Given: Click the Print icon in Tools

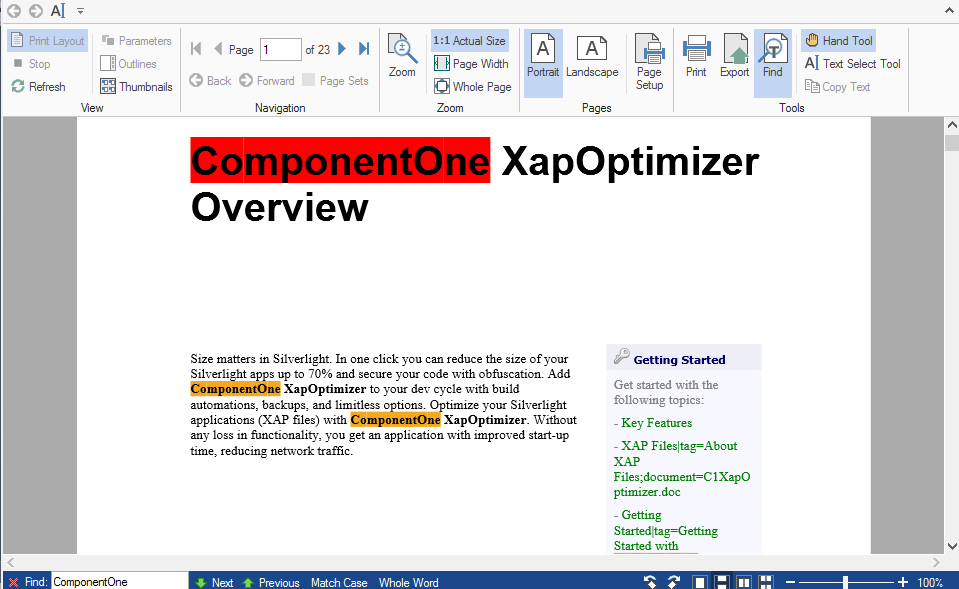Looking at the screenshot, I should pyautogui.click(x=696, y=56).
